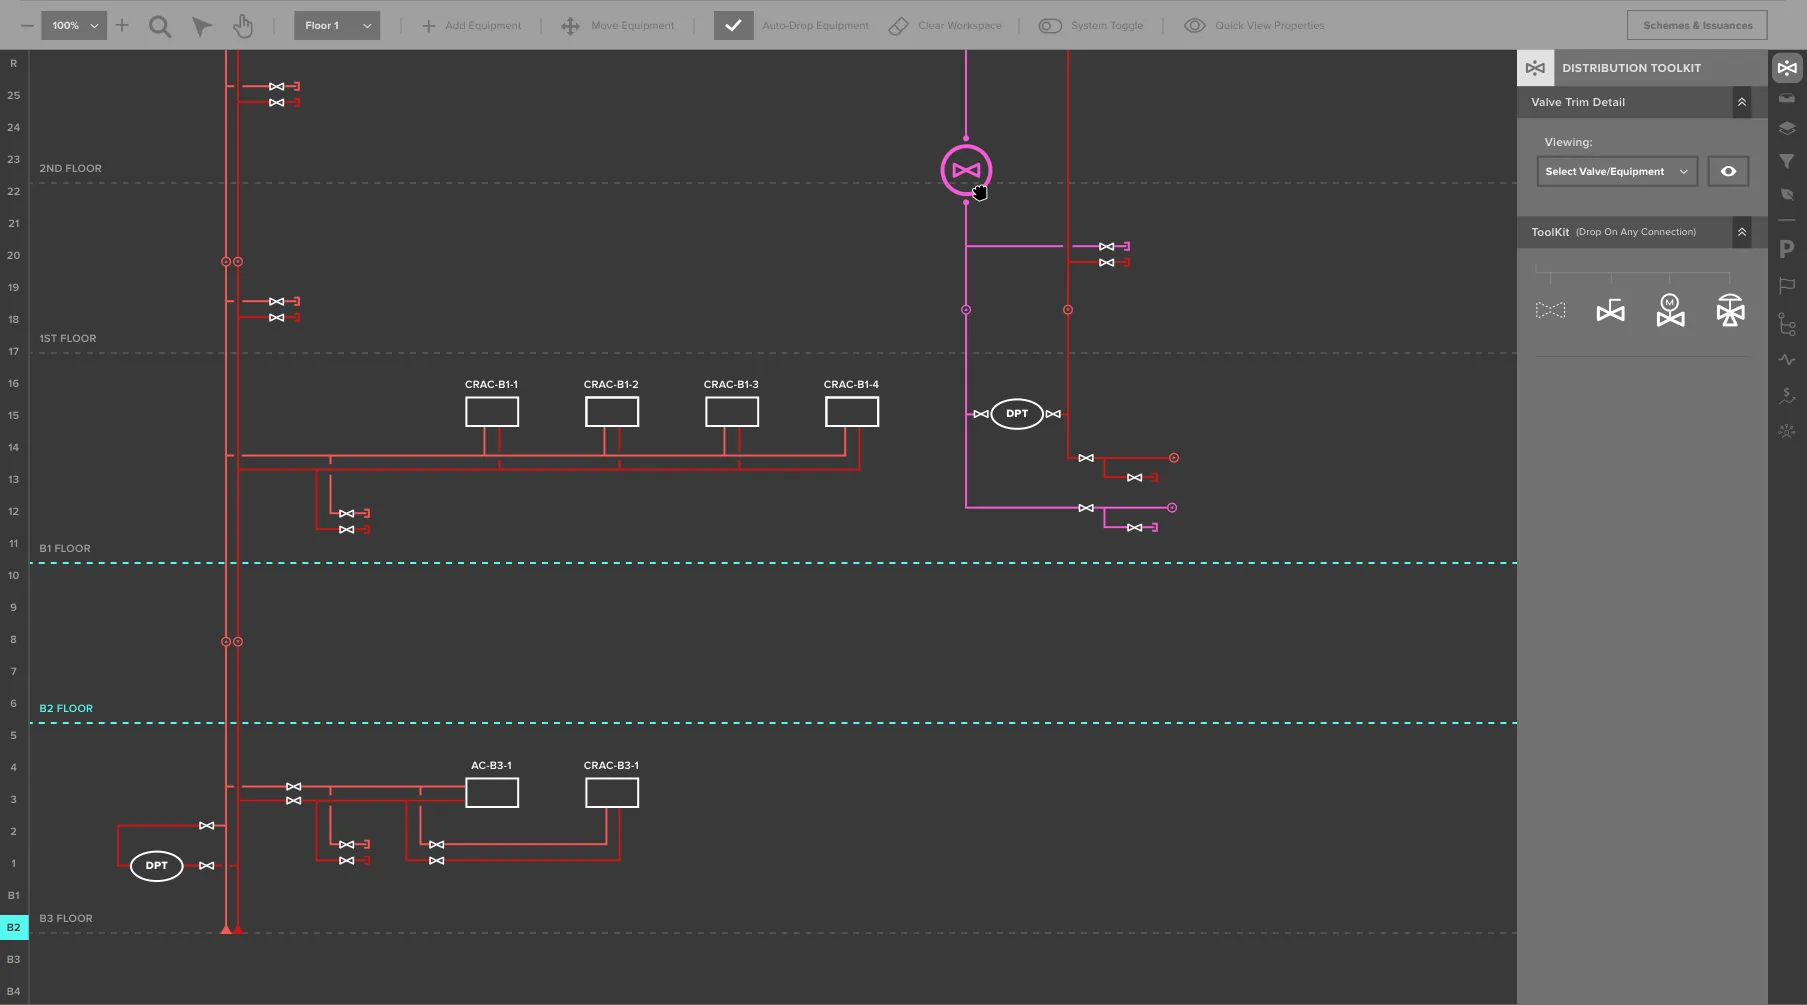Image resolution: width=1807 pixels, height=1005 pixels.
Task: Open the Floor 1 dropdown
Action: pos(337,25)
